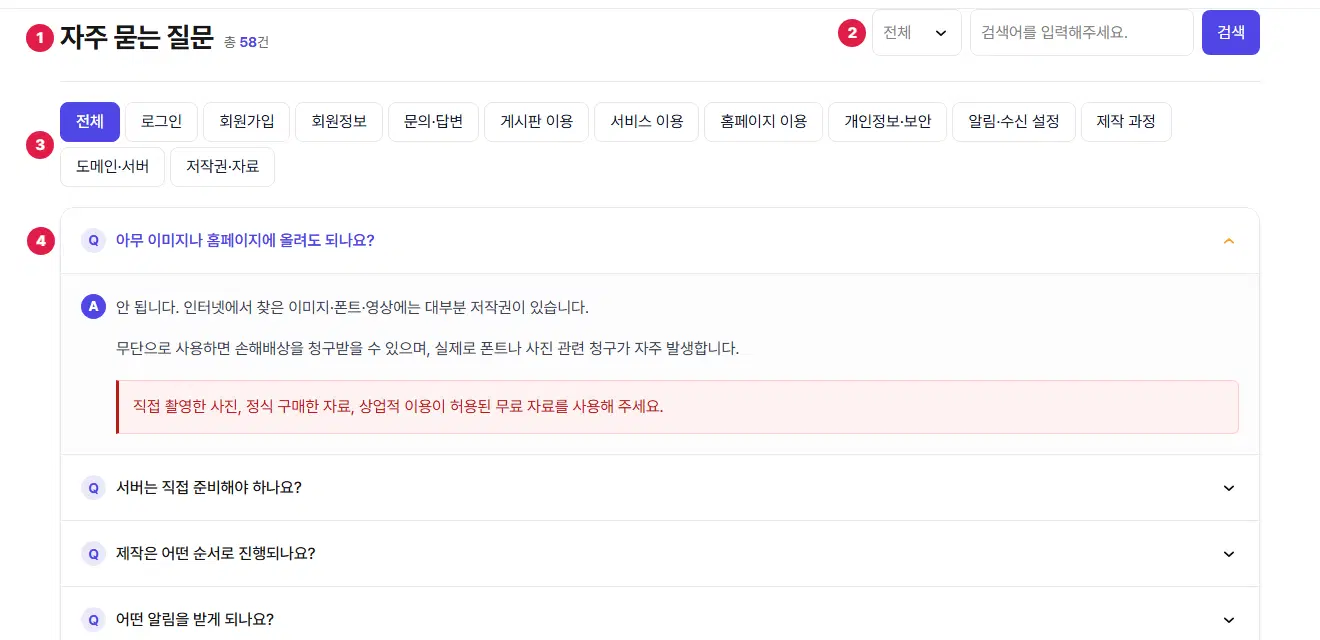Select the 회원가입 category tab
1320x640 pixels.
point(247,122)
